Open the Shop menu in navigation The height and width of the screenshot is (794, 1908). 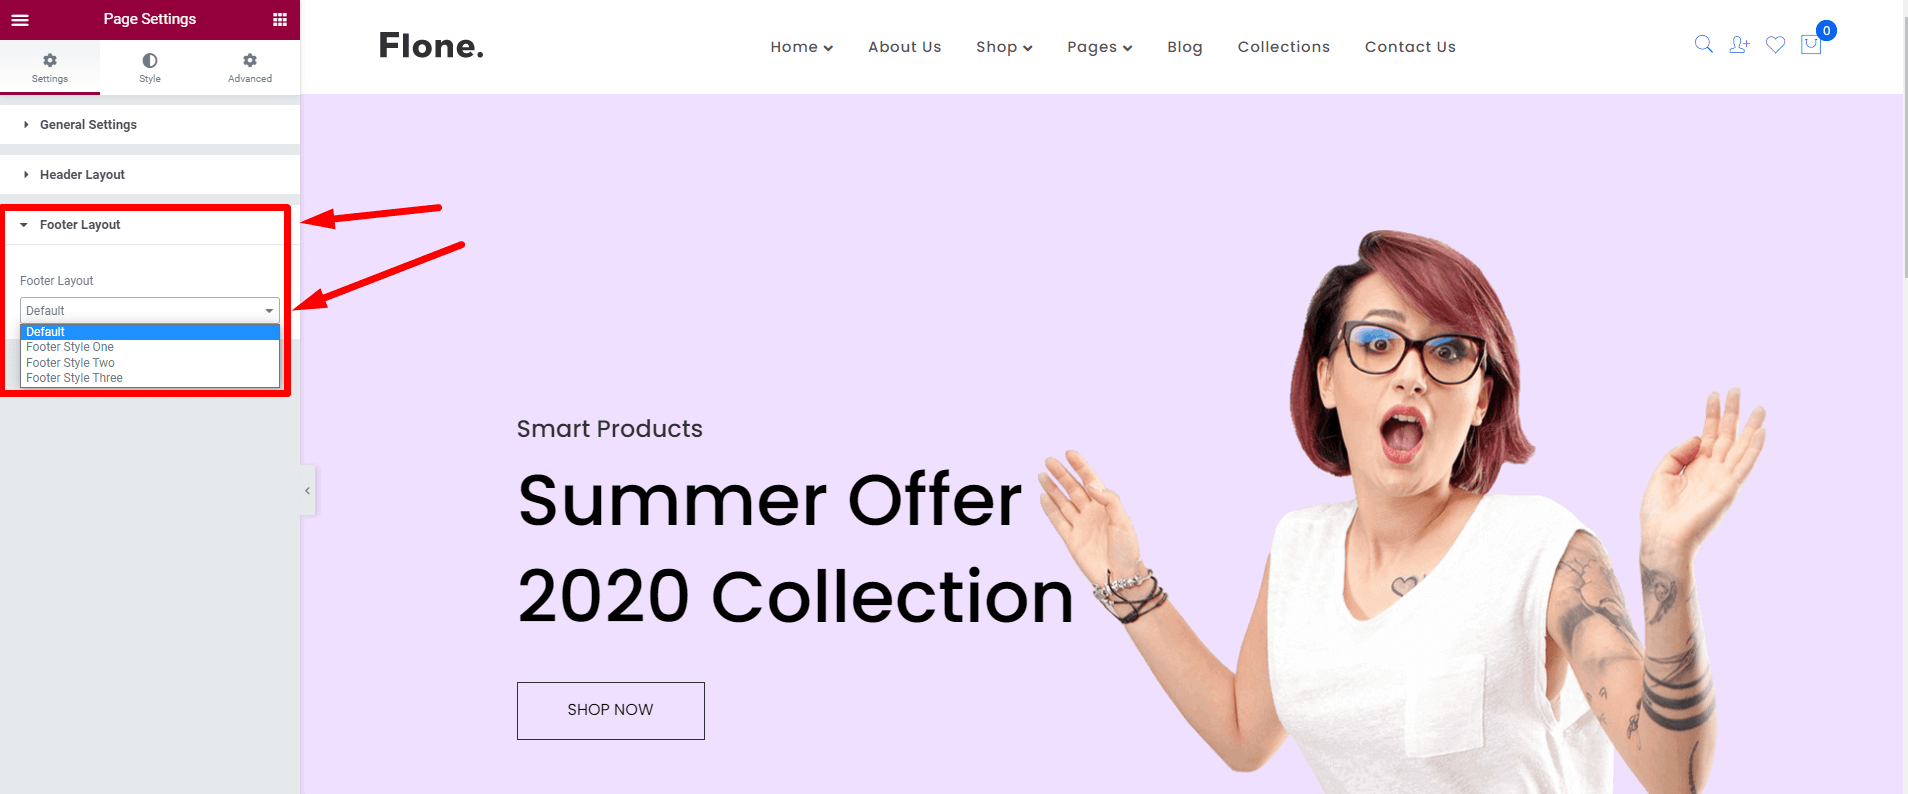(1004, 47)
